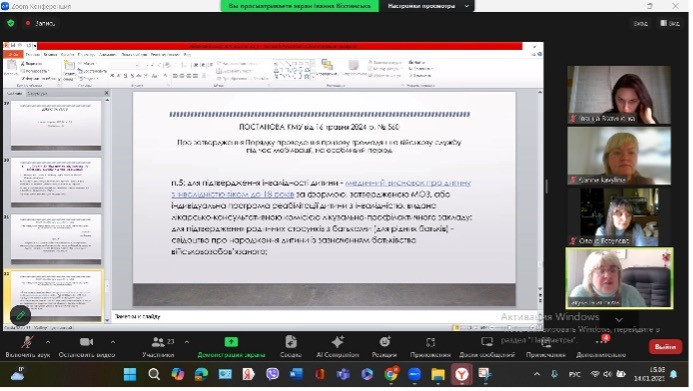Switch to Слайды tab in thumbnail pane
Viewport: 693px width, 391px height.
(14, 93)
